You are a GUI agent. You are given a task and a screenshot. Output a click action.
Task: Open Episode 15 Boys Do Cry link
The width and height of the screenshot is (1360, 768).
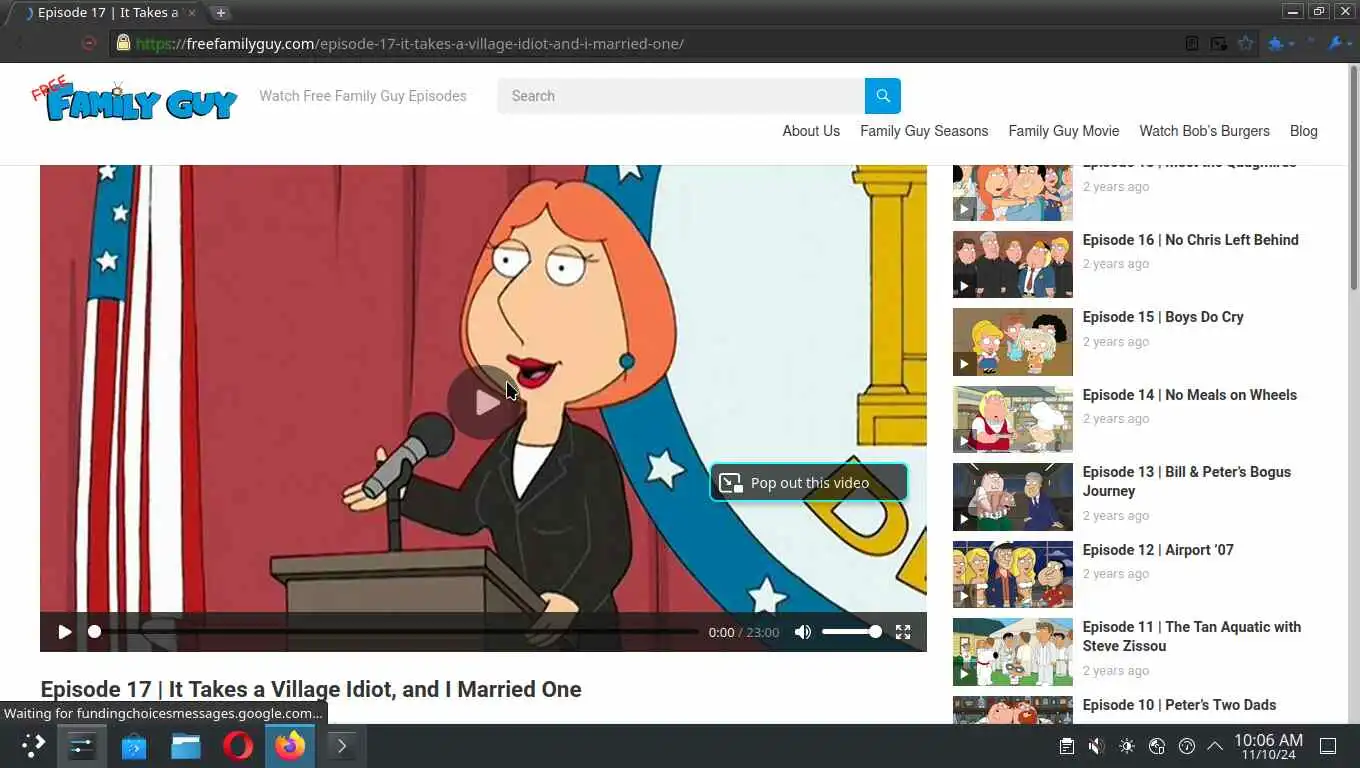1163,317
